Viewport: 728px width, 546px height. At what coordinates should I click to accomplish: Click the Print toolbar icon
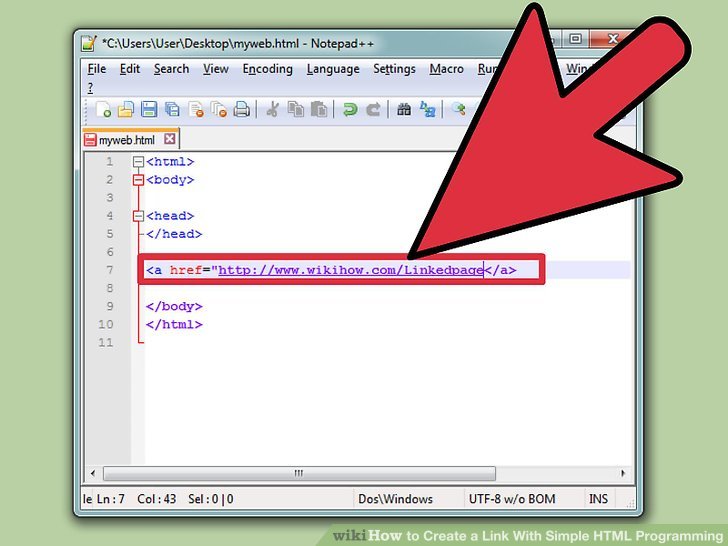coord(241,110)
